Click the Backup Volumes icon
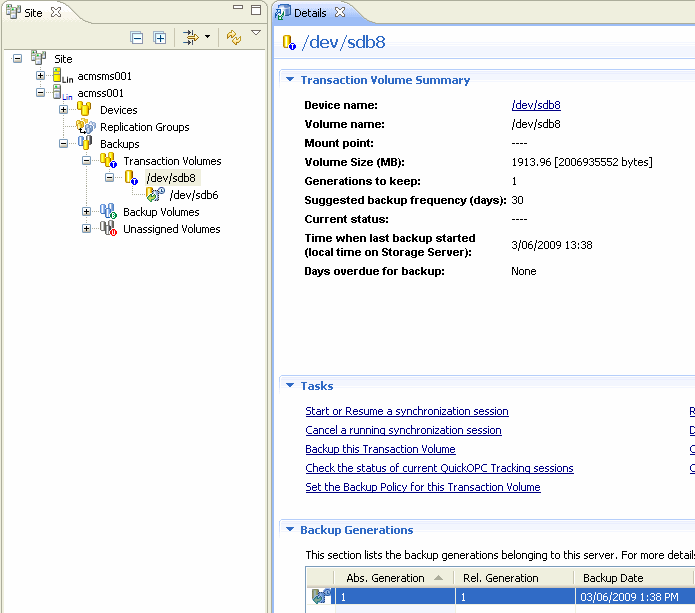695x613 pixels. [108, 211]
